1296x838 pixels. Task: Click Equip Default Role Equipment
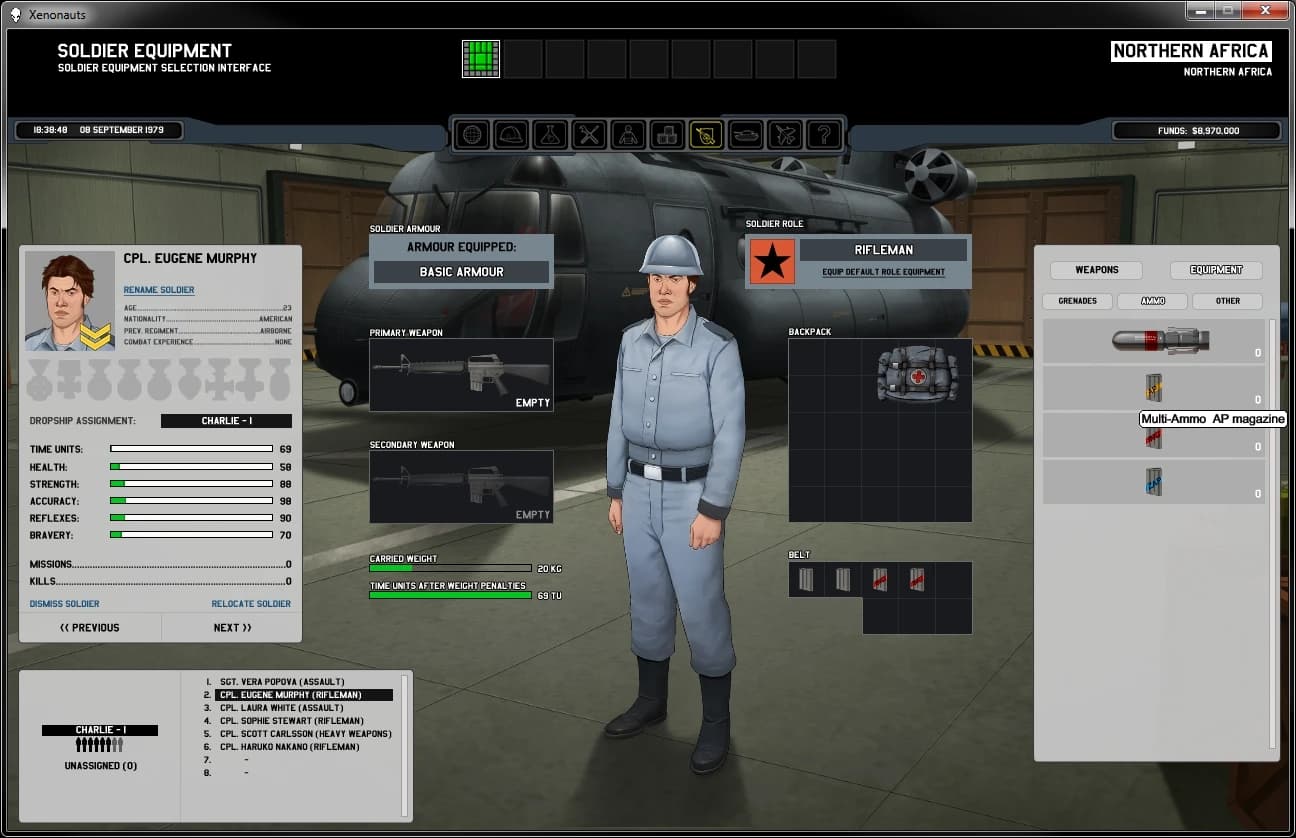884,272
